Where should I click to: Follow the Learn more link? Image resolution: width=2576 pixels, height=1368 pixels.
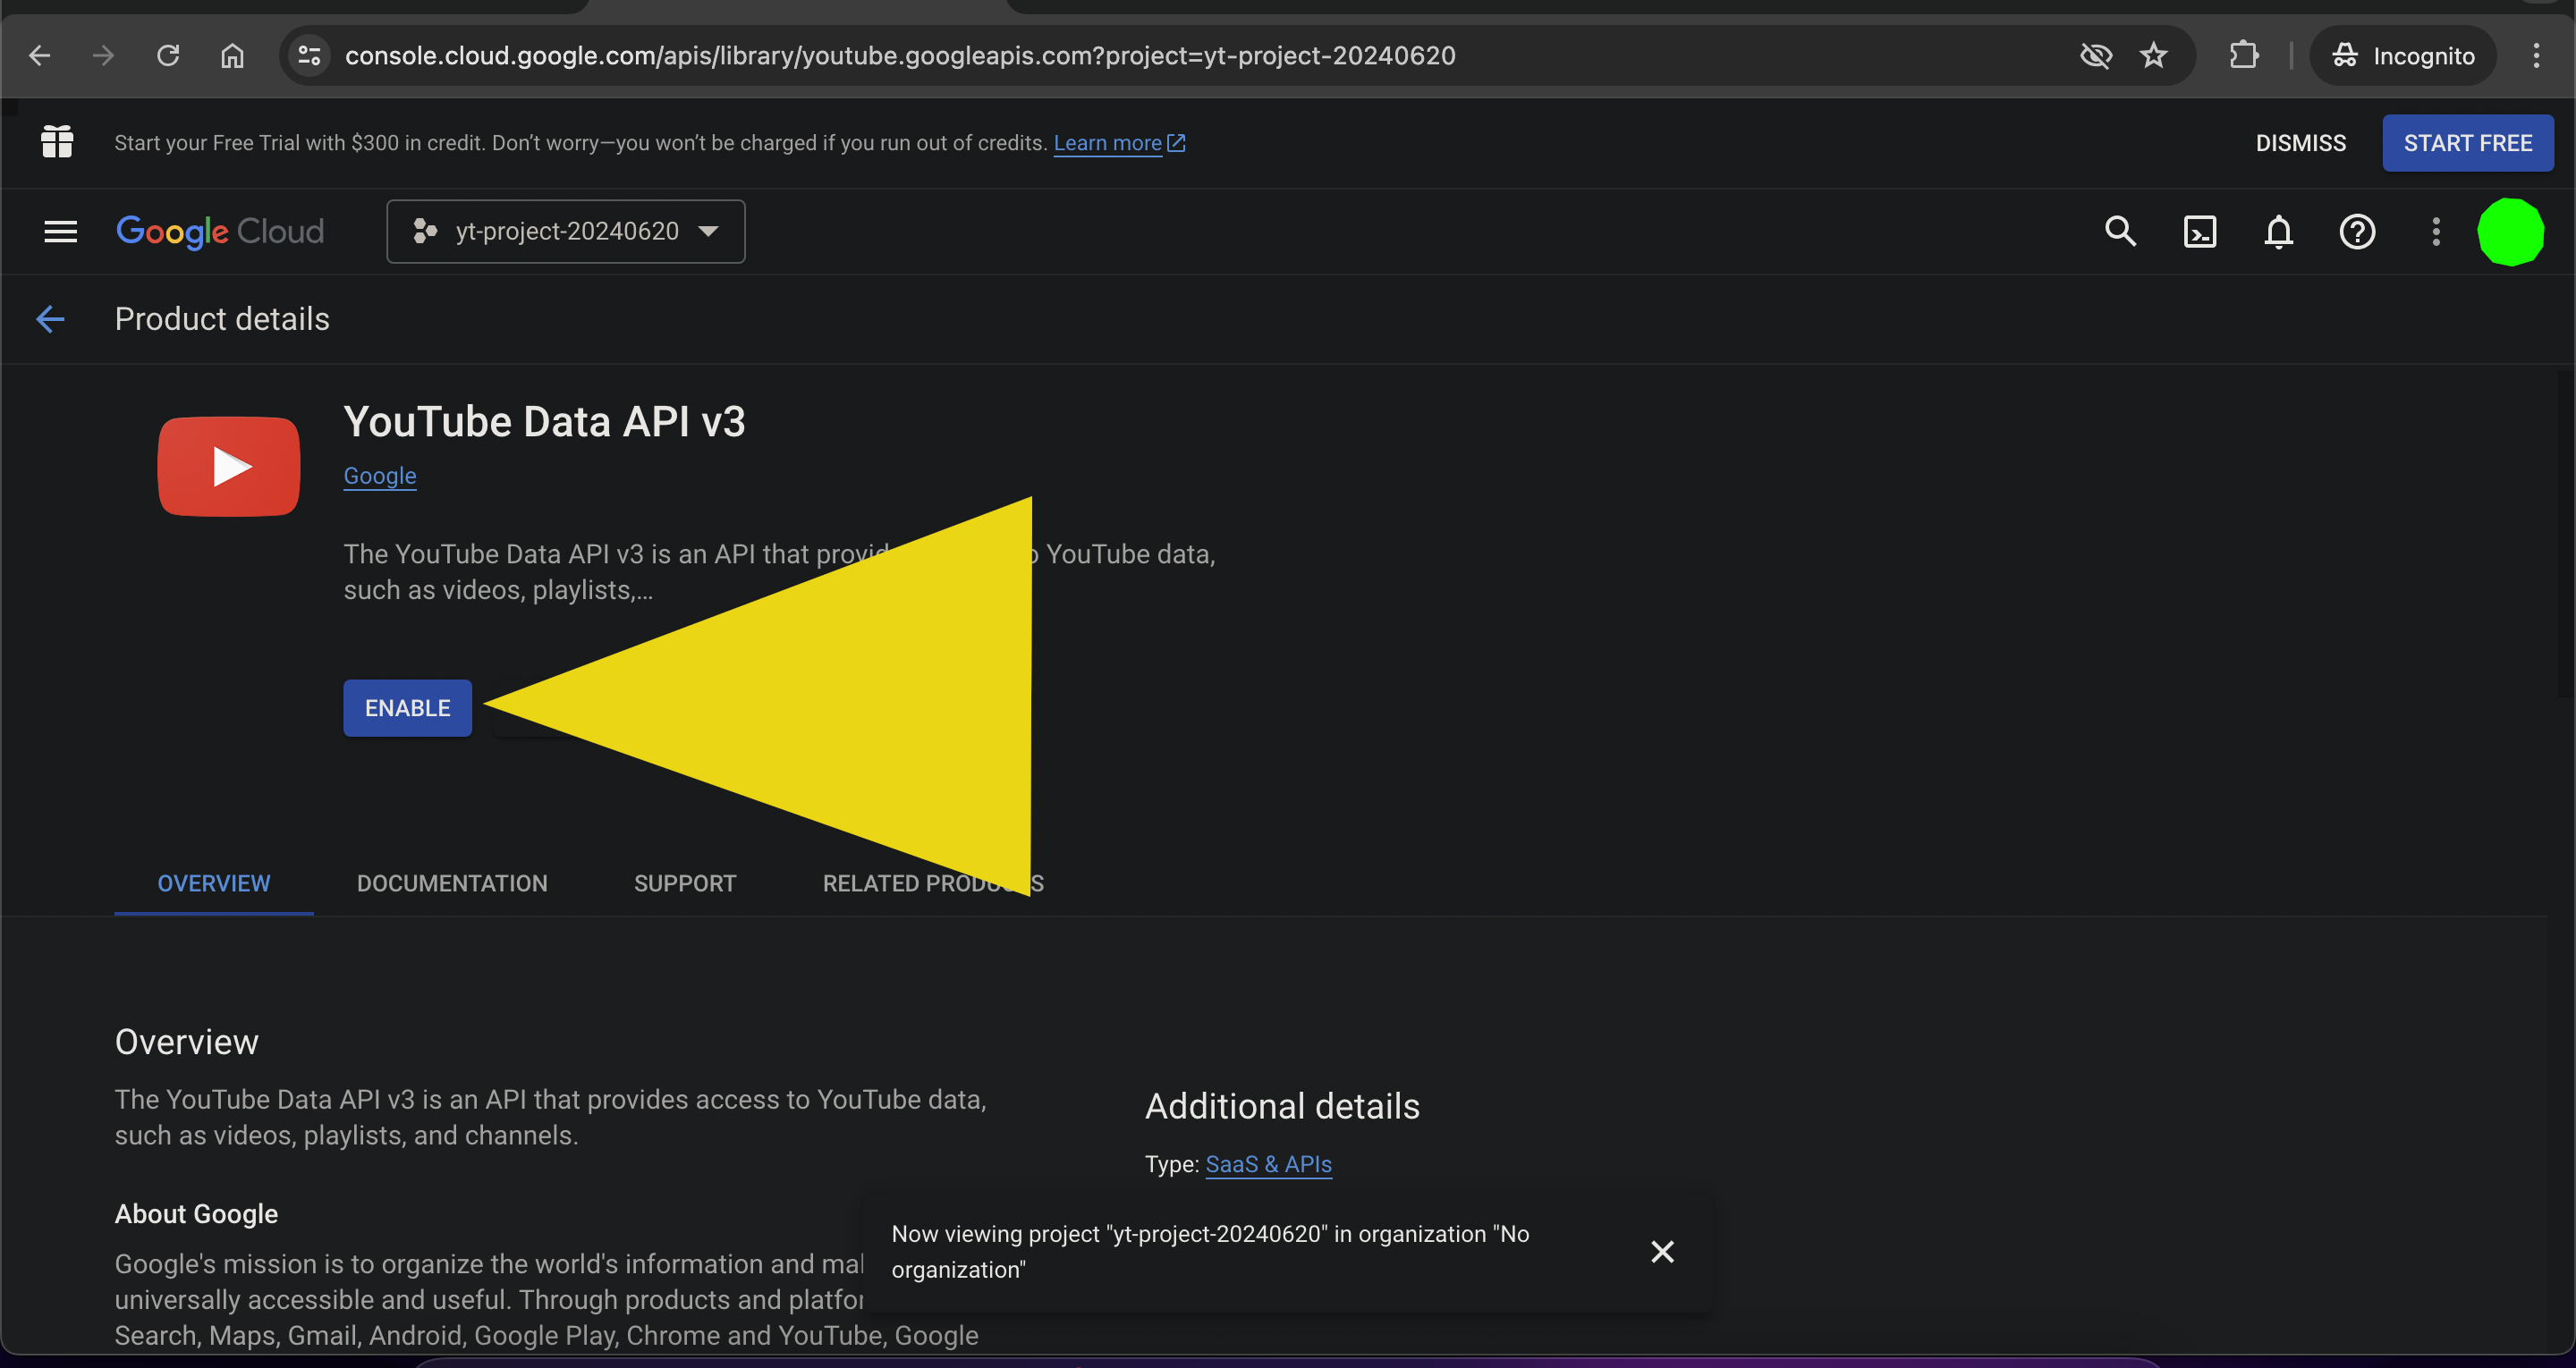[1118, 143]
